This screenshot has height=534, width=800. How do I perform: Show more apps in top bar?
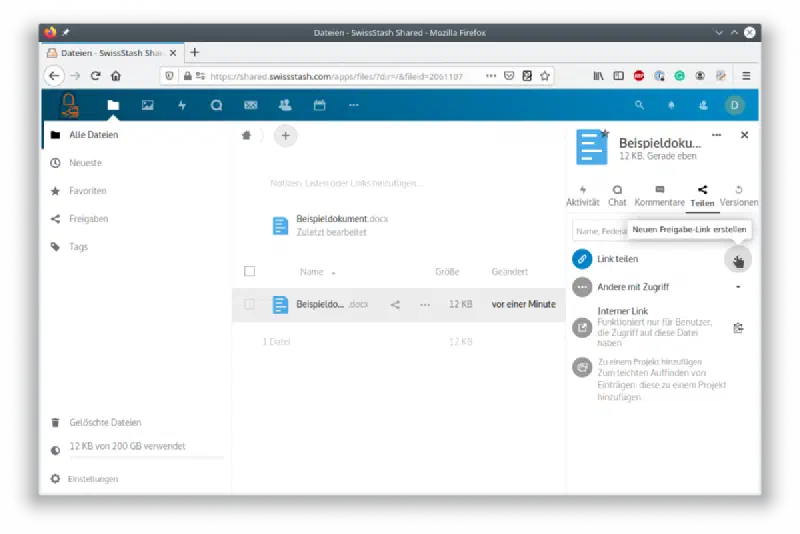point(354,105)
